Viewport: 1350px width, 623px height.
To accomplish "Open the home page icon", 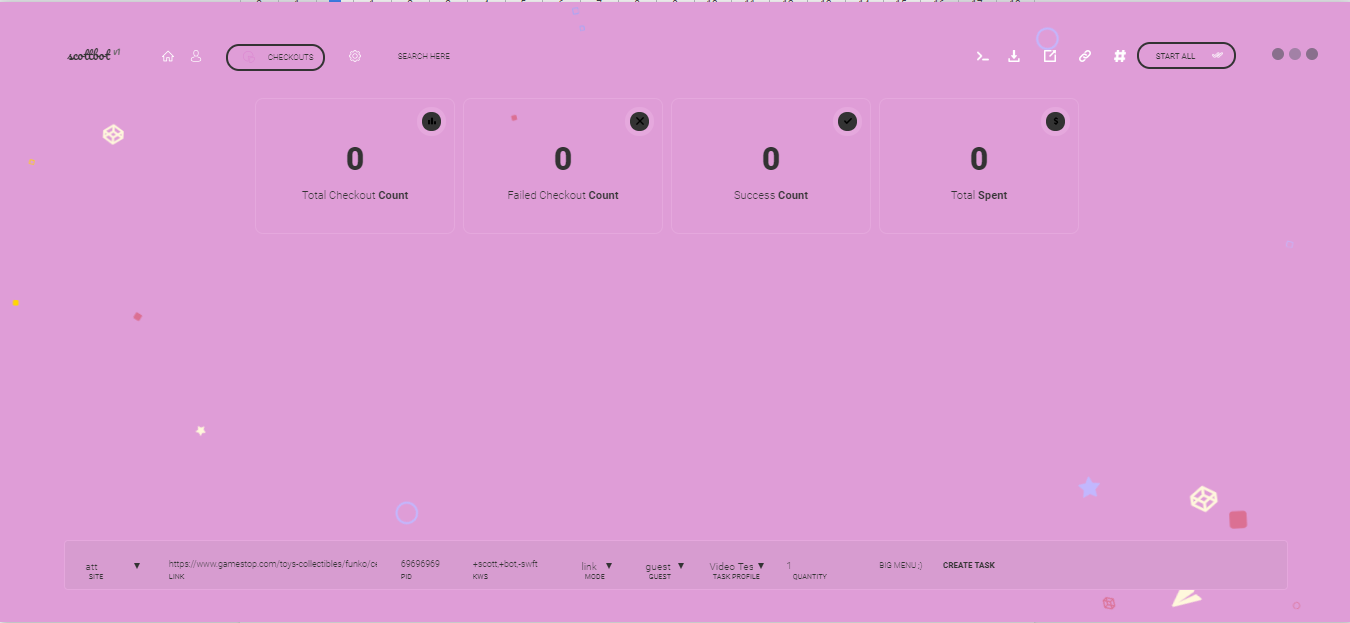I will pos(168,57).
